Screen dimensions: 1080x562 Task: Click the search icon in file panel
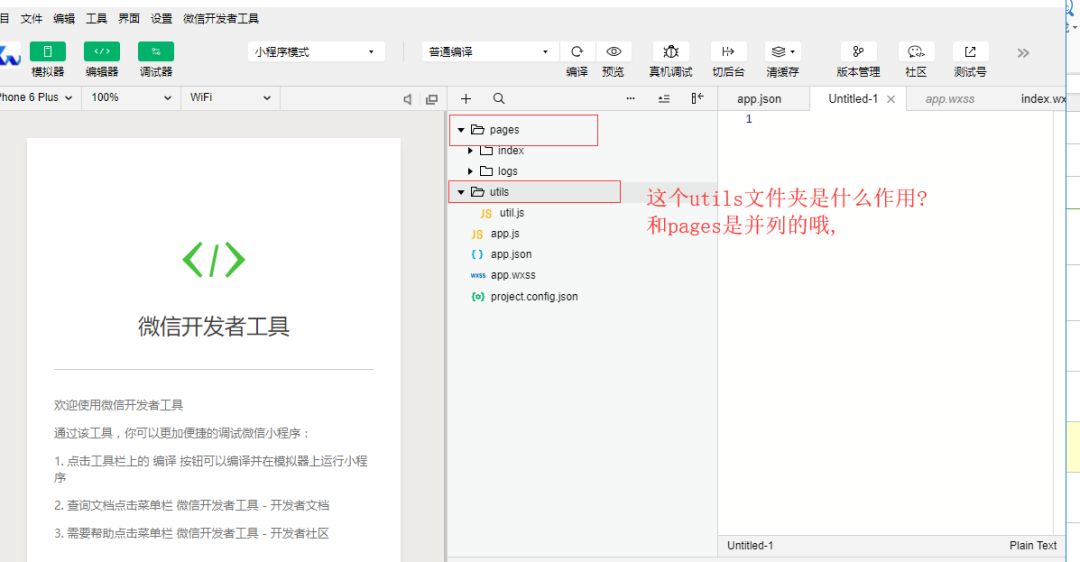click(499, 98)
